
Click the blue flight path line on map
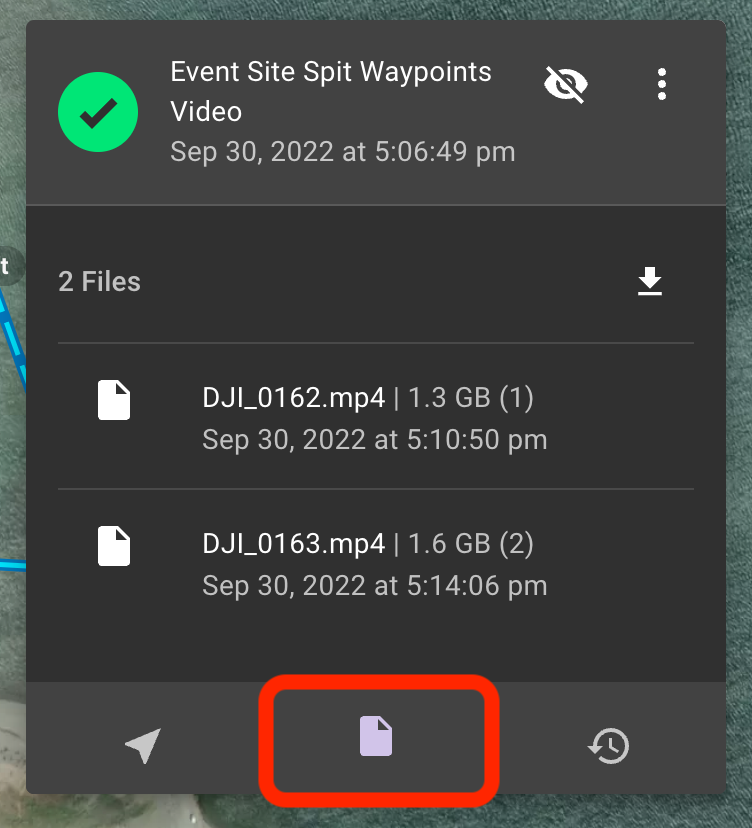12,338
